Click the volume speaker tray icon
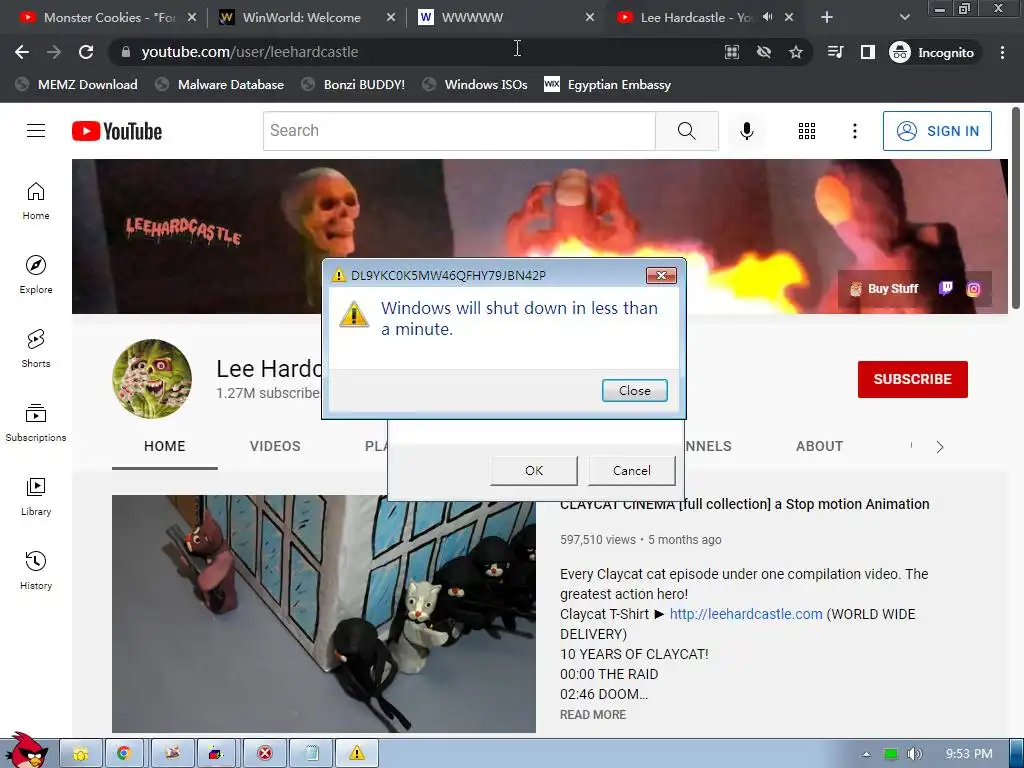The height and width of the screenshot is (768, 1024). coord(914,754)
